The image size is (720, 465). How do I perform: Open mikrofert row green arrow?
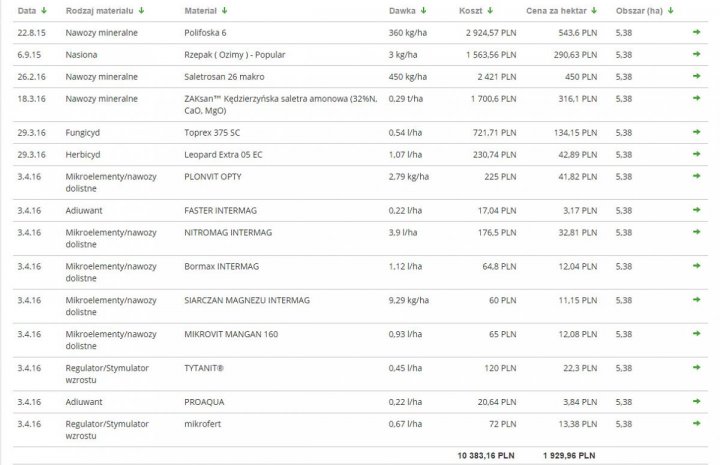coord(696,423)
